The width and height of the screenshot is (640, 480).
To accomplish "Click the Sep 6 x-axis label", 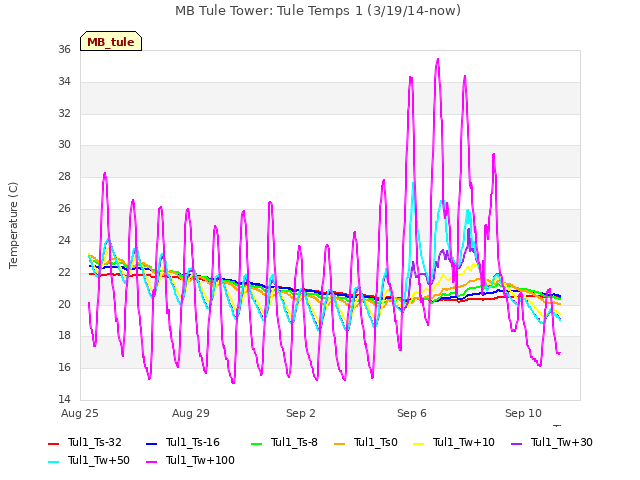I will (412, 413).
